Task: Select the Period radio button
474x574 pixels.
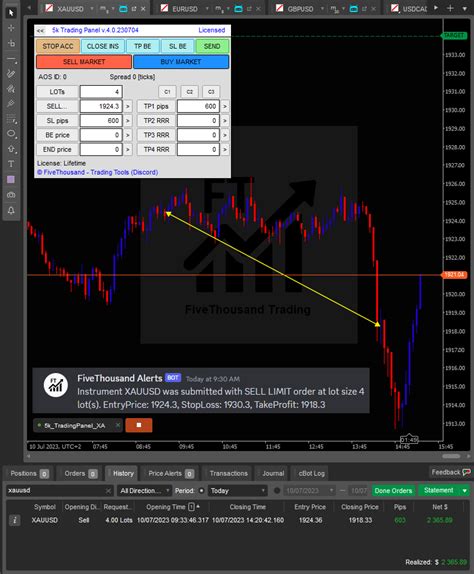Action: [x=201, y=491]
